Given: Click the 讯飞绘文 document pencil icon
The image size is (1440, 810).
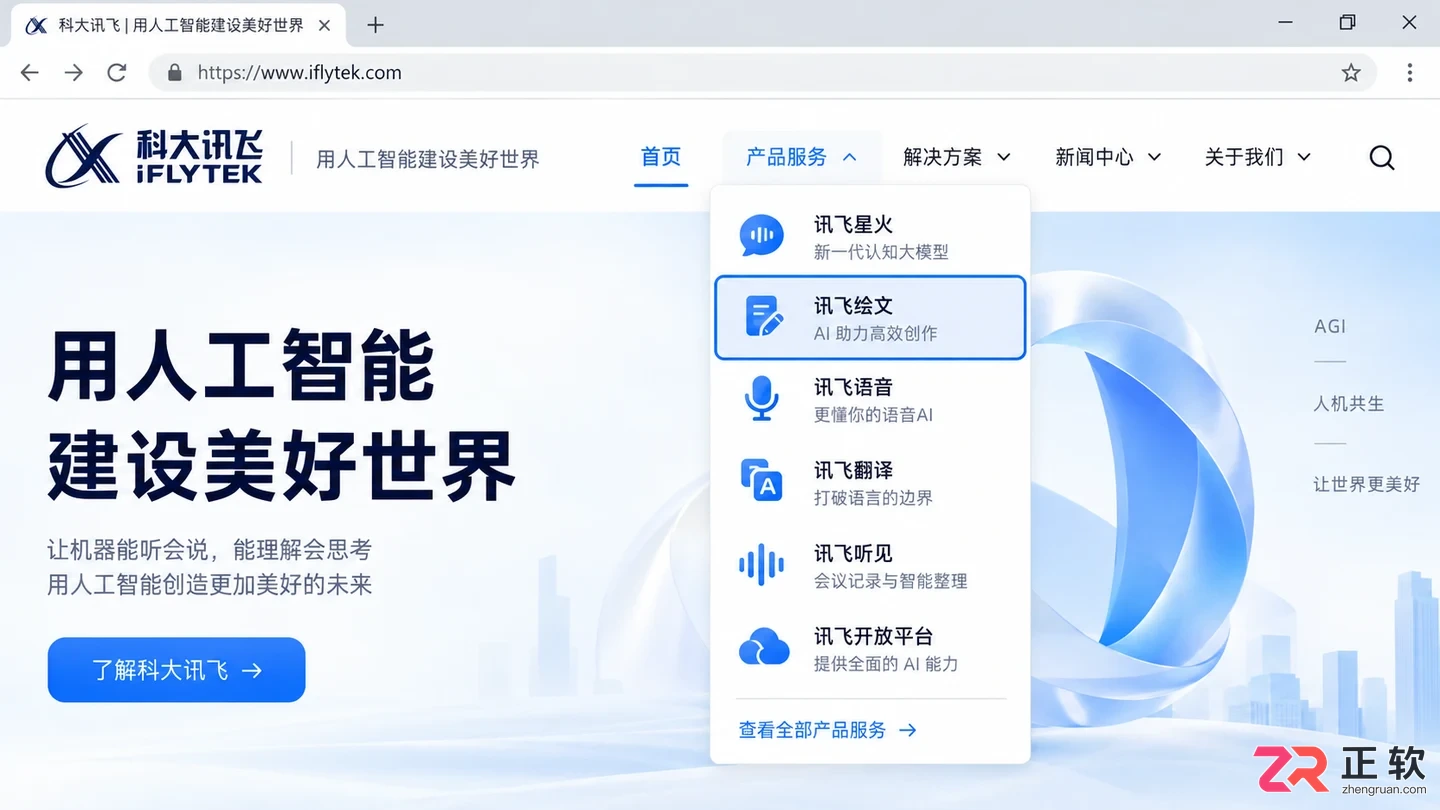Looking at the screenshot, I should point(764,317).
